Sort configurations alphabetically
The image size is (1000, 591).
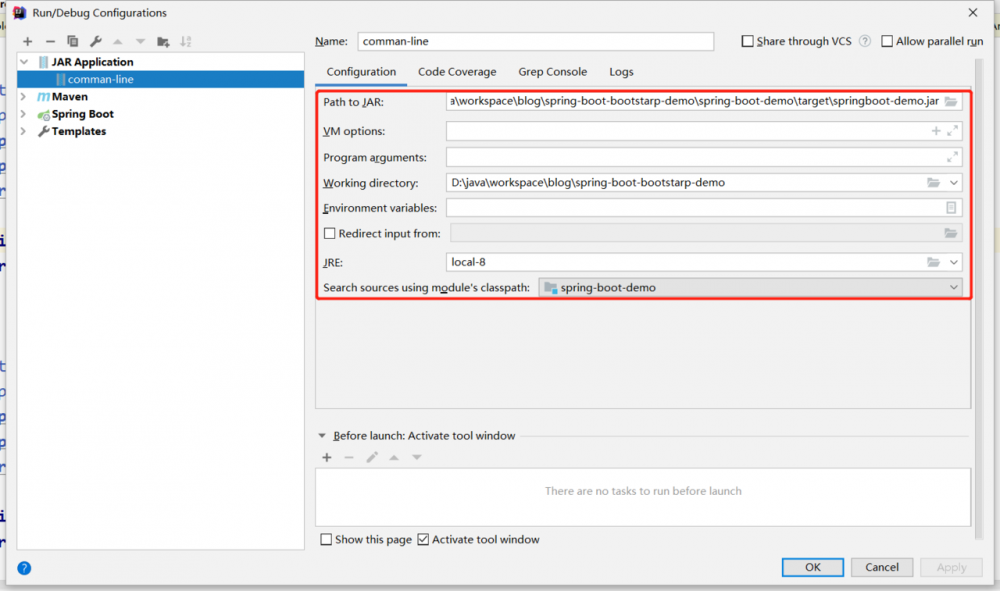(x=186, y=41)
